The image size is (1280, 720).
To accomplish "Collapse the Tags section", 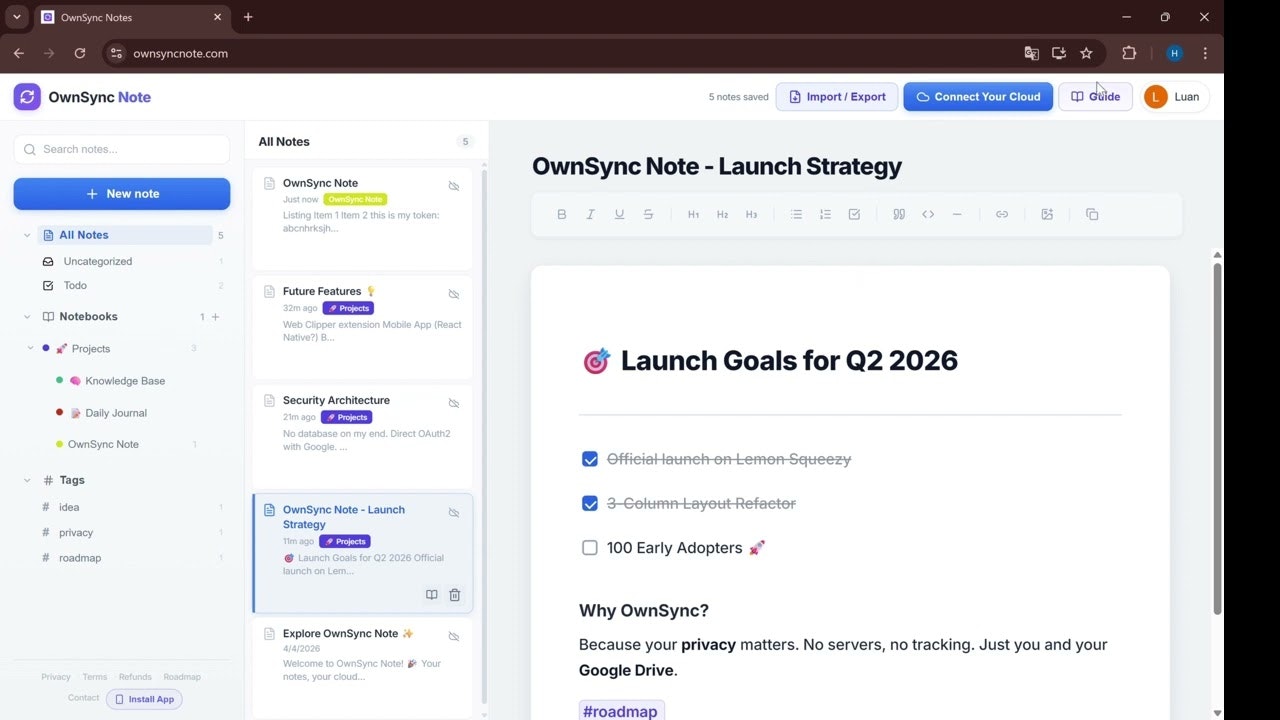I will coord(27,480).
